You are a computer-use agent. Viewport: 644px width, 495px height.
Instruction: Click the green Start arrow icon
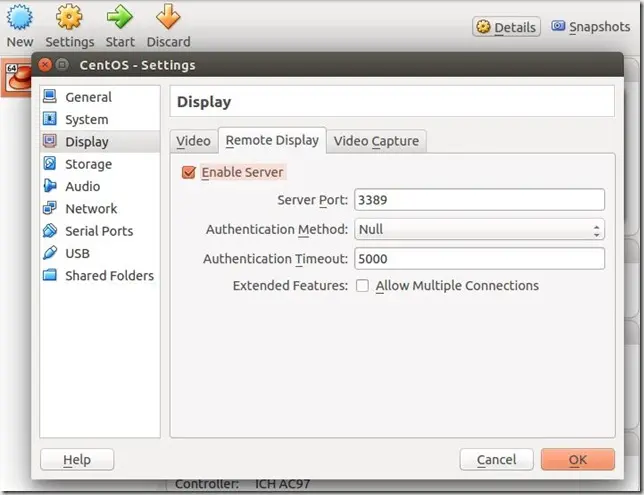point(120,17)
